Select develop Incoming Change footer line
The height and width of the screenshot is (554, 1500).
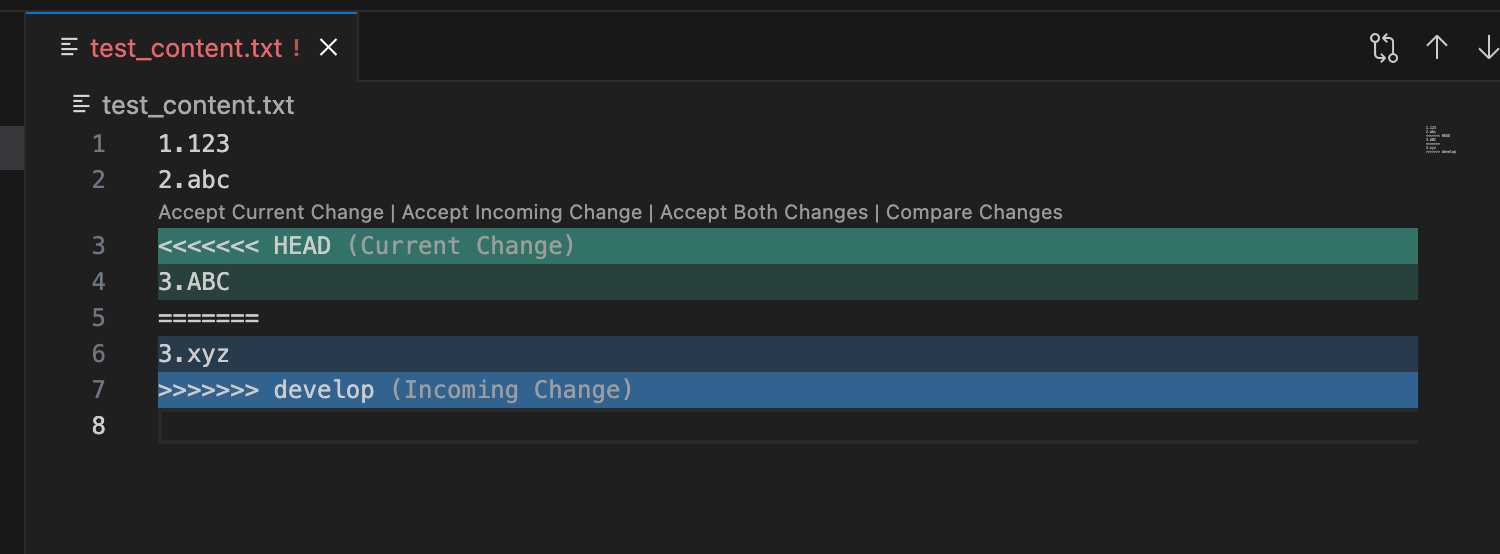788,390
